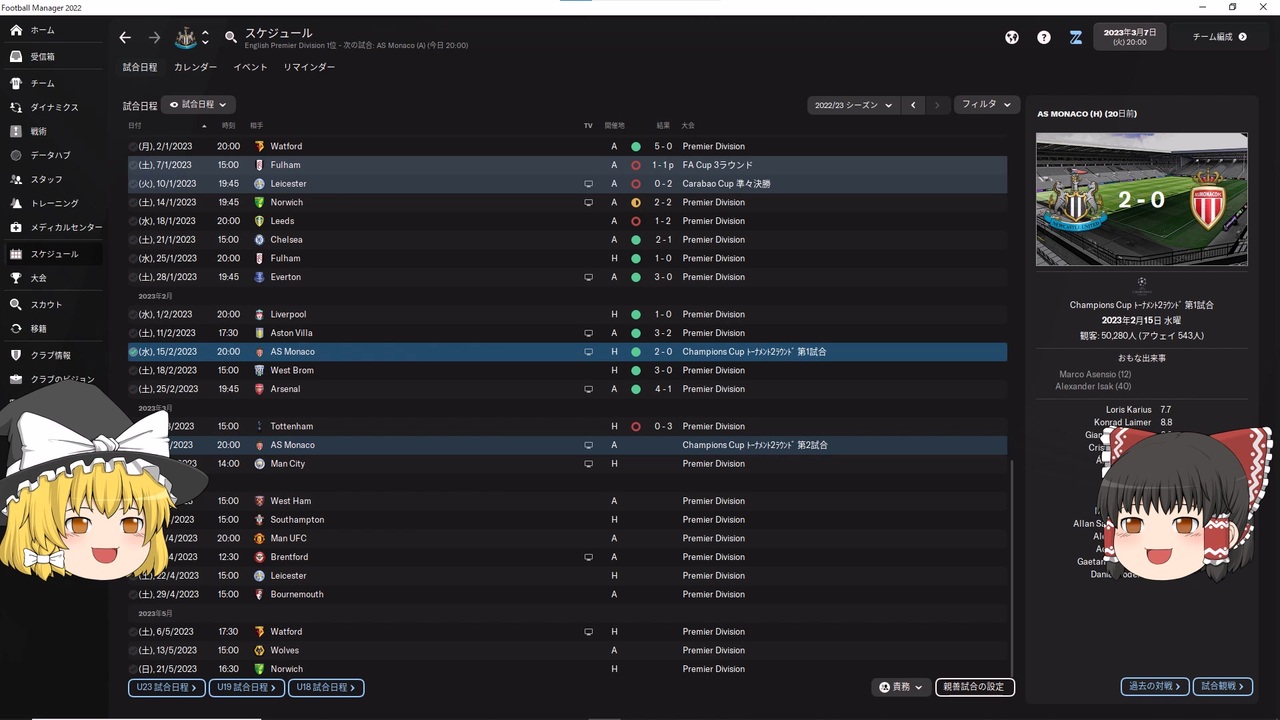
Task: Click Watford club badge on 2/1/2023 row
Action: (260, 146)
